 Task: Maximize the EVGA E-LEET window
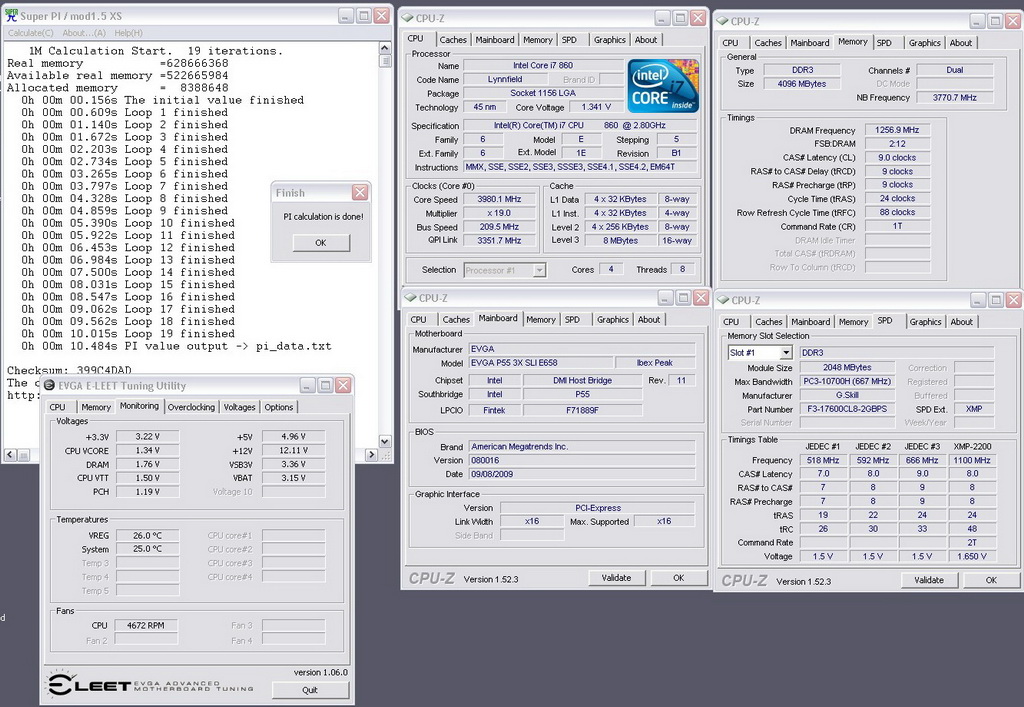pos(325,386)
